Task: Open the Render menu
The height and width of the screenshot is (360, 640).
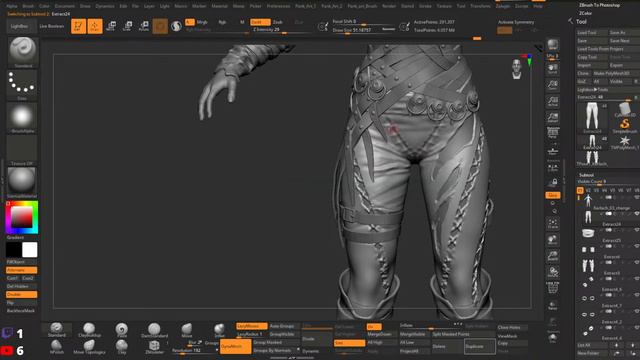Action: [x=389, y=6]
